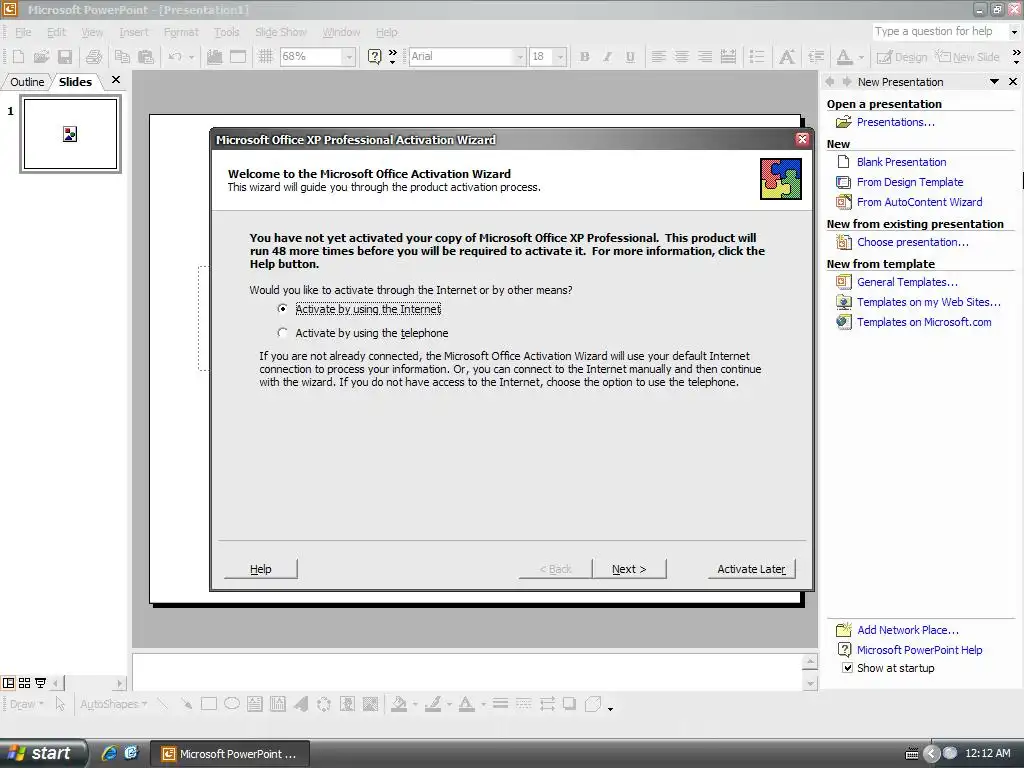Toggle Underline formatting
Image resolution: width=1024 pixels, height=768 pixels.
click(x=630, y=57)
